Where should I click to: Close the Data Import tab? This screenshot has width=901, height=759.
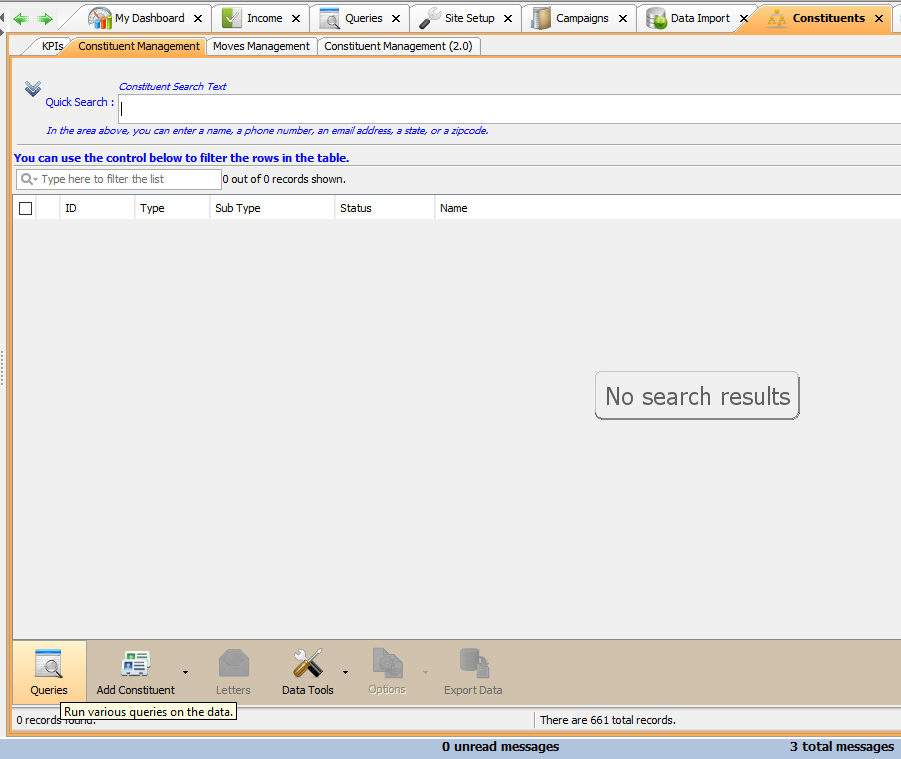coord(744,18)
